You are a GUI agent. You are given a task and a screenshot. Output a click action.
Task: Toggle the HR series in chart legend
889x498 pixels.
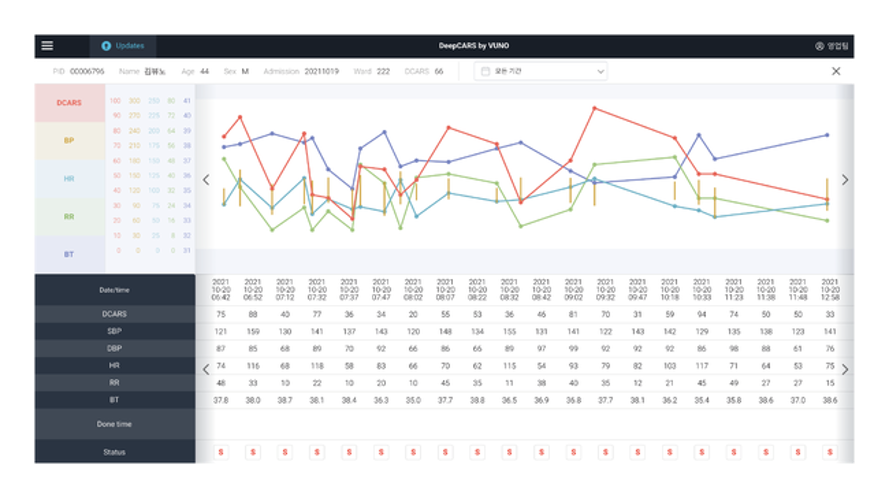69,179
